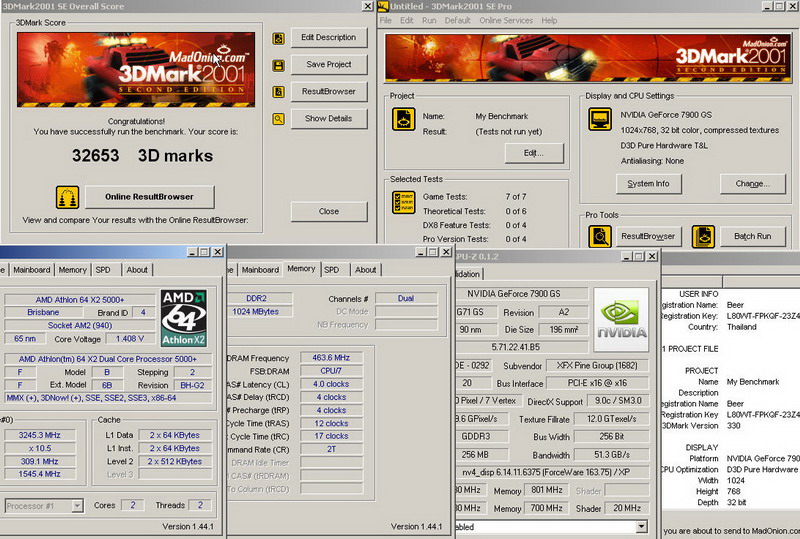Screen dimensions: 800x539
Task: Click the System Info button
Action: tap(648, 184)
